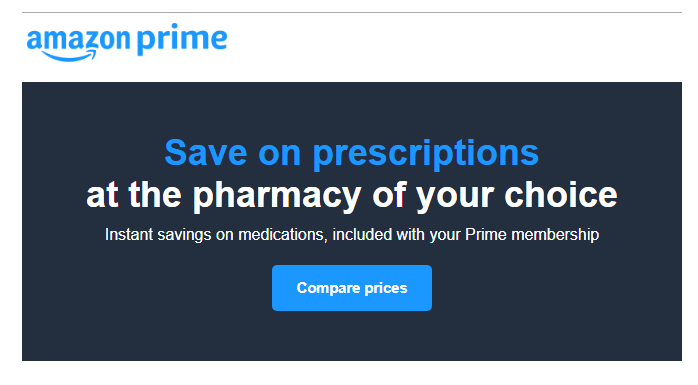Click the word "prices" on the button
Screen dimensions: 698x385
click(x=386, y=288)
